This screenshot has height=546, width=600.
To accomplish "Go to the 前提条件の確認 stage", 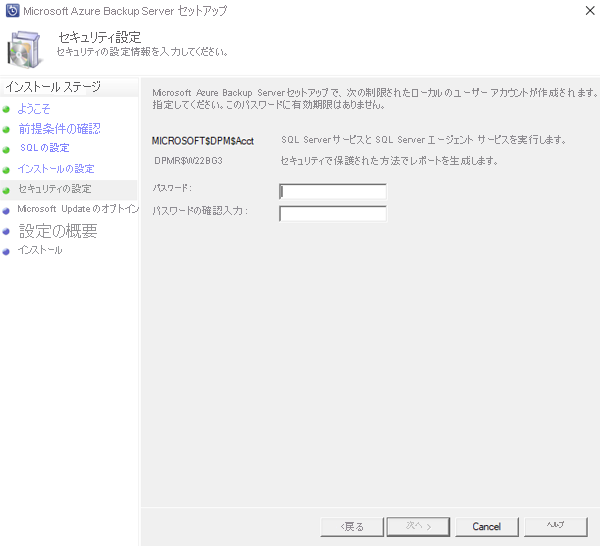I will [x=59, y=129].
